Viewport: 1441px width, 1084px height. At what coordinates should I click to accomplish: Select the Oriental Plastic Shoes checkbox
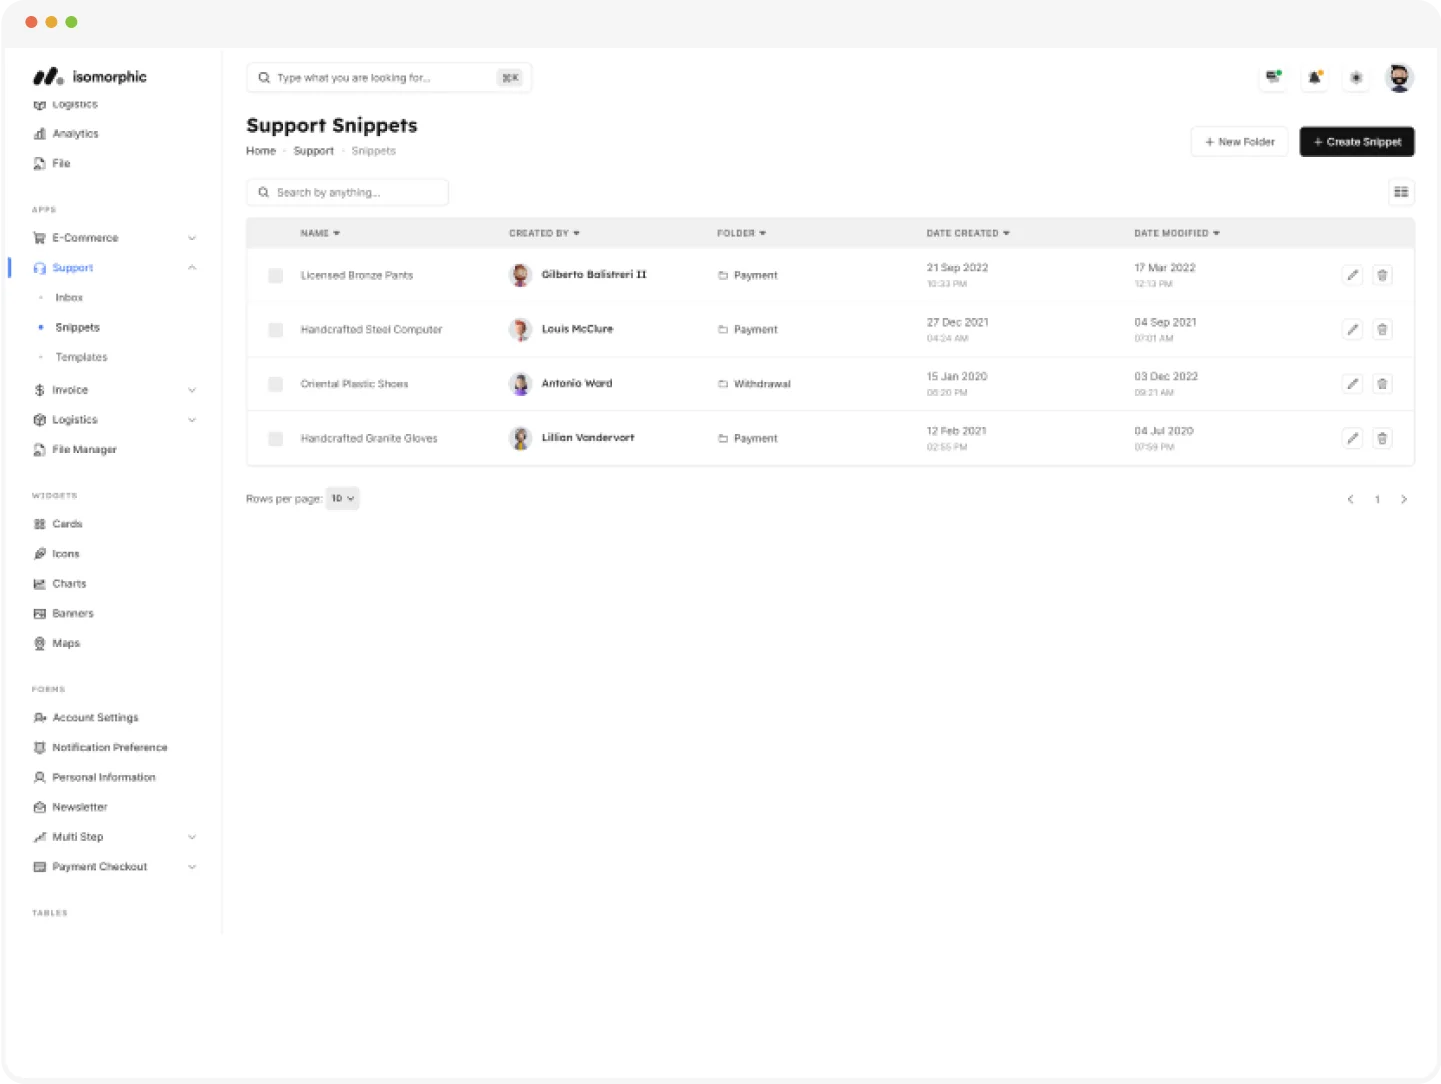[x=275, y=384]
